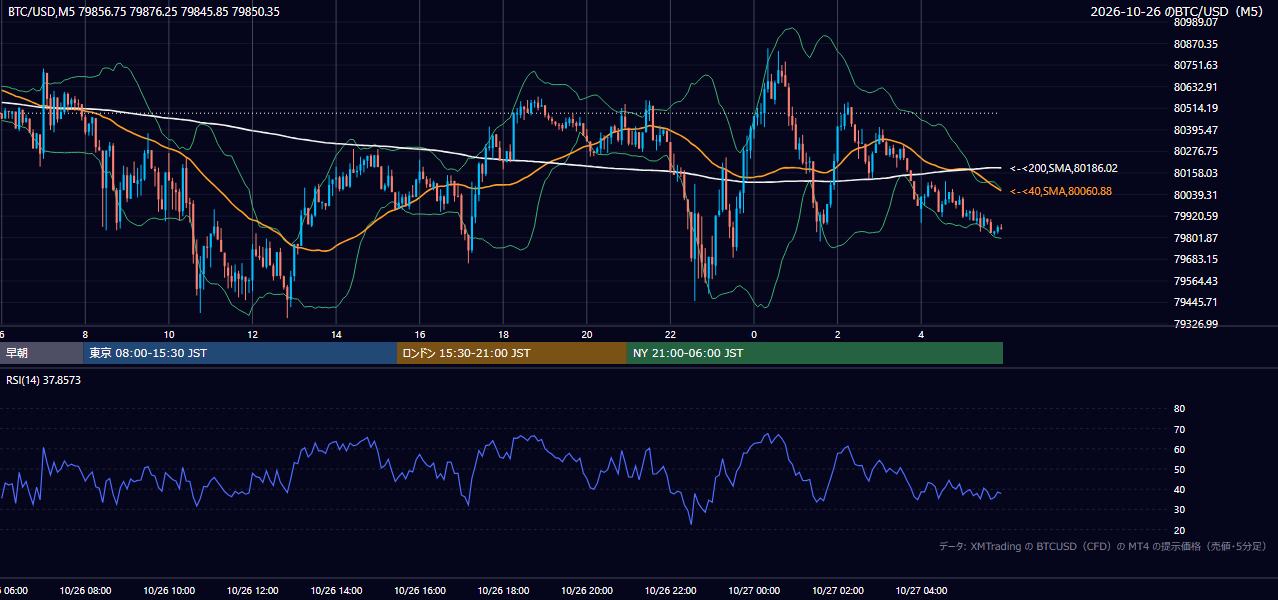The height and width of the screenshot is (600, 1278).
Task: Click the 10/27 00:00 time axis label
Action: point(754,591)
